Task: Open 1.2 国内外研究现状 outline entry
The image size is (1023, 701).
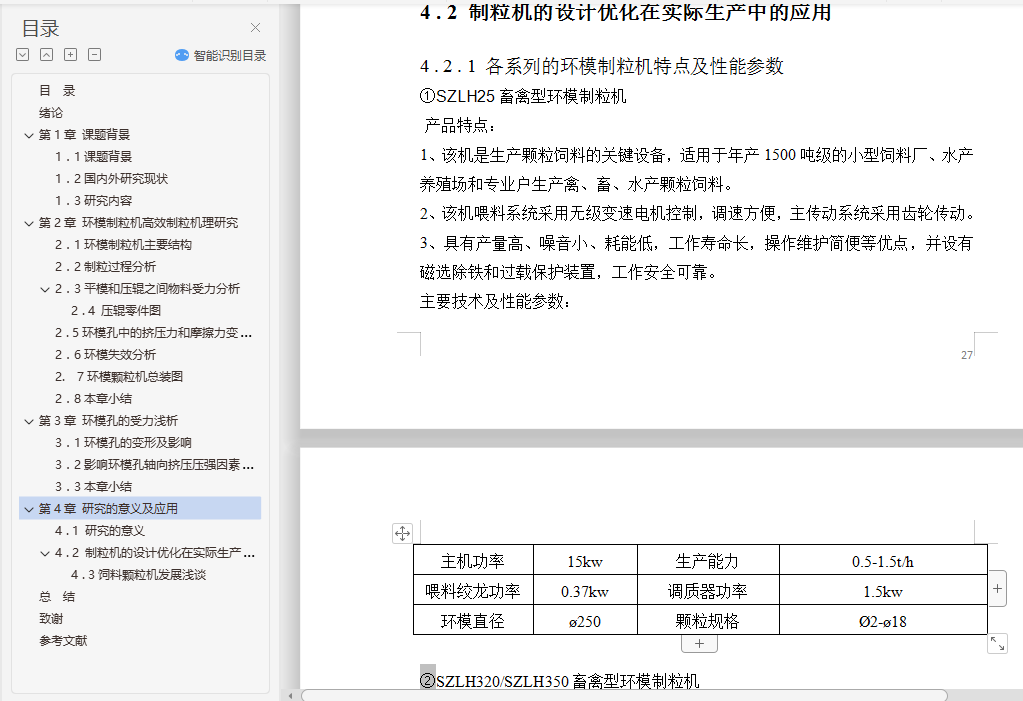Action: [x=112, y=179]
